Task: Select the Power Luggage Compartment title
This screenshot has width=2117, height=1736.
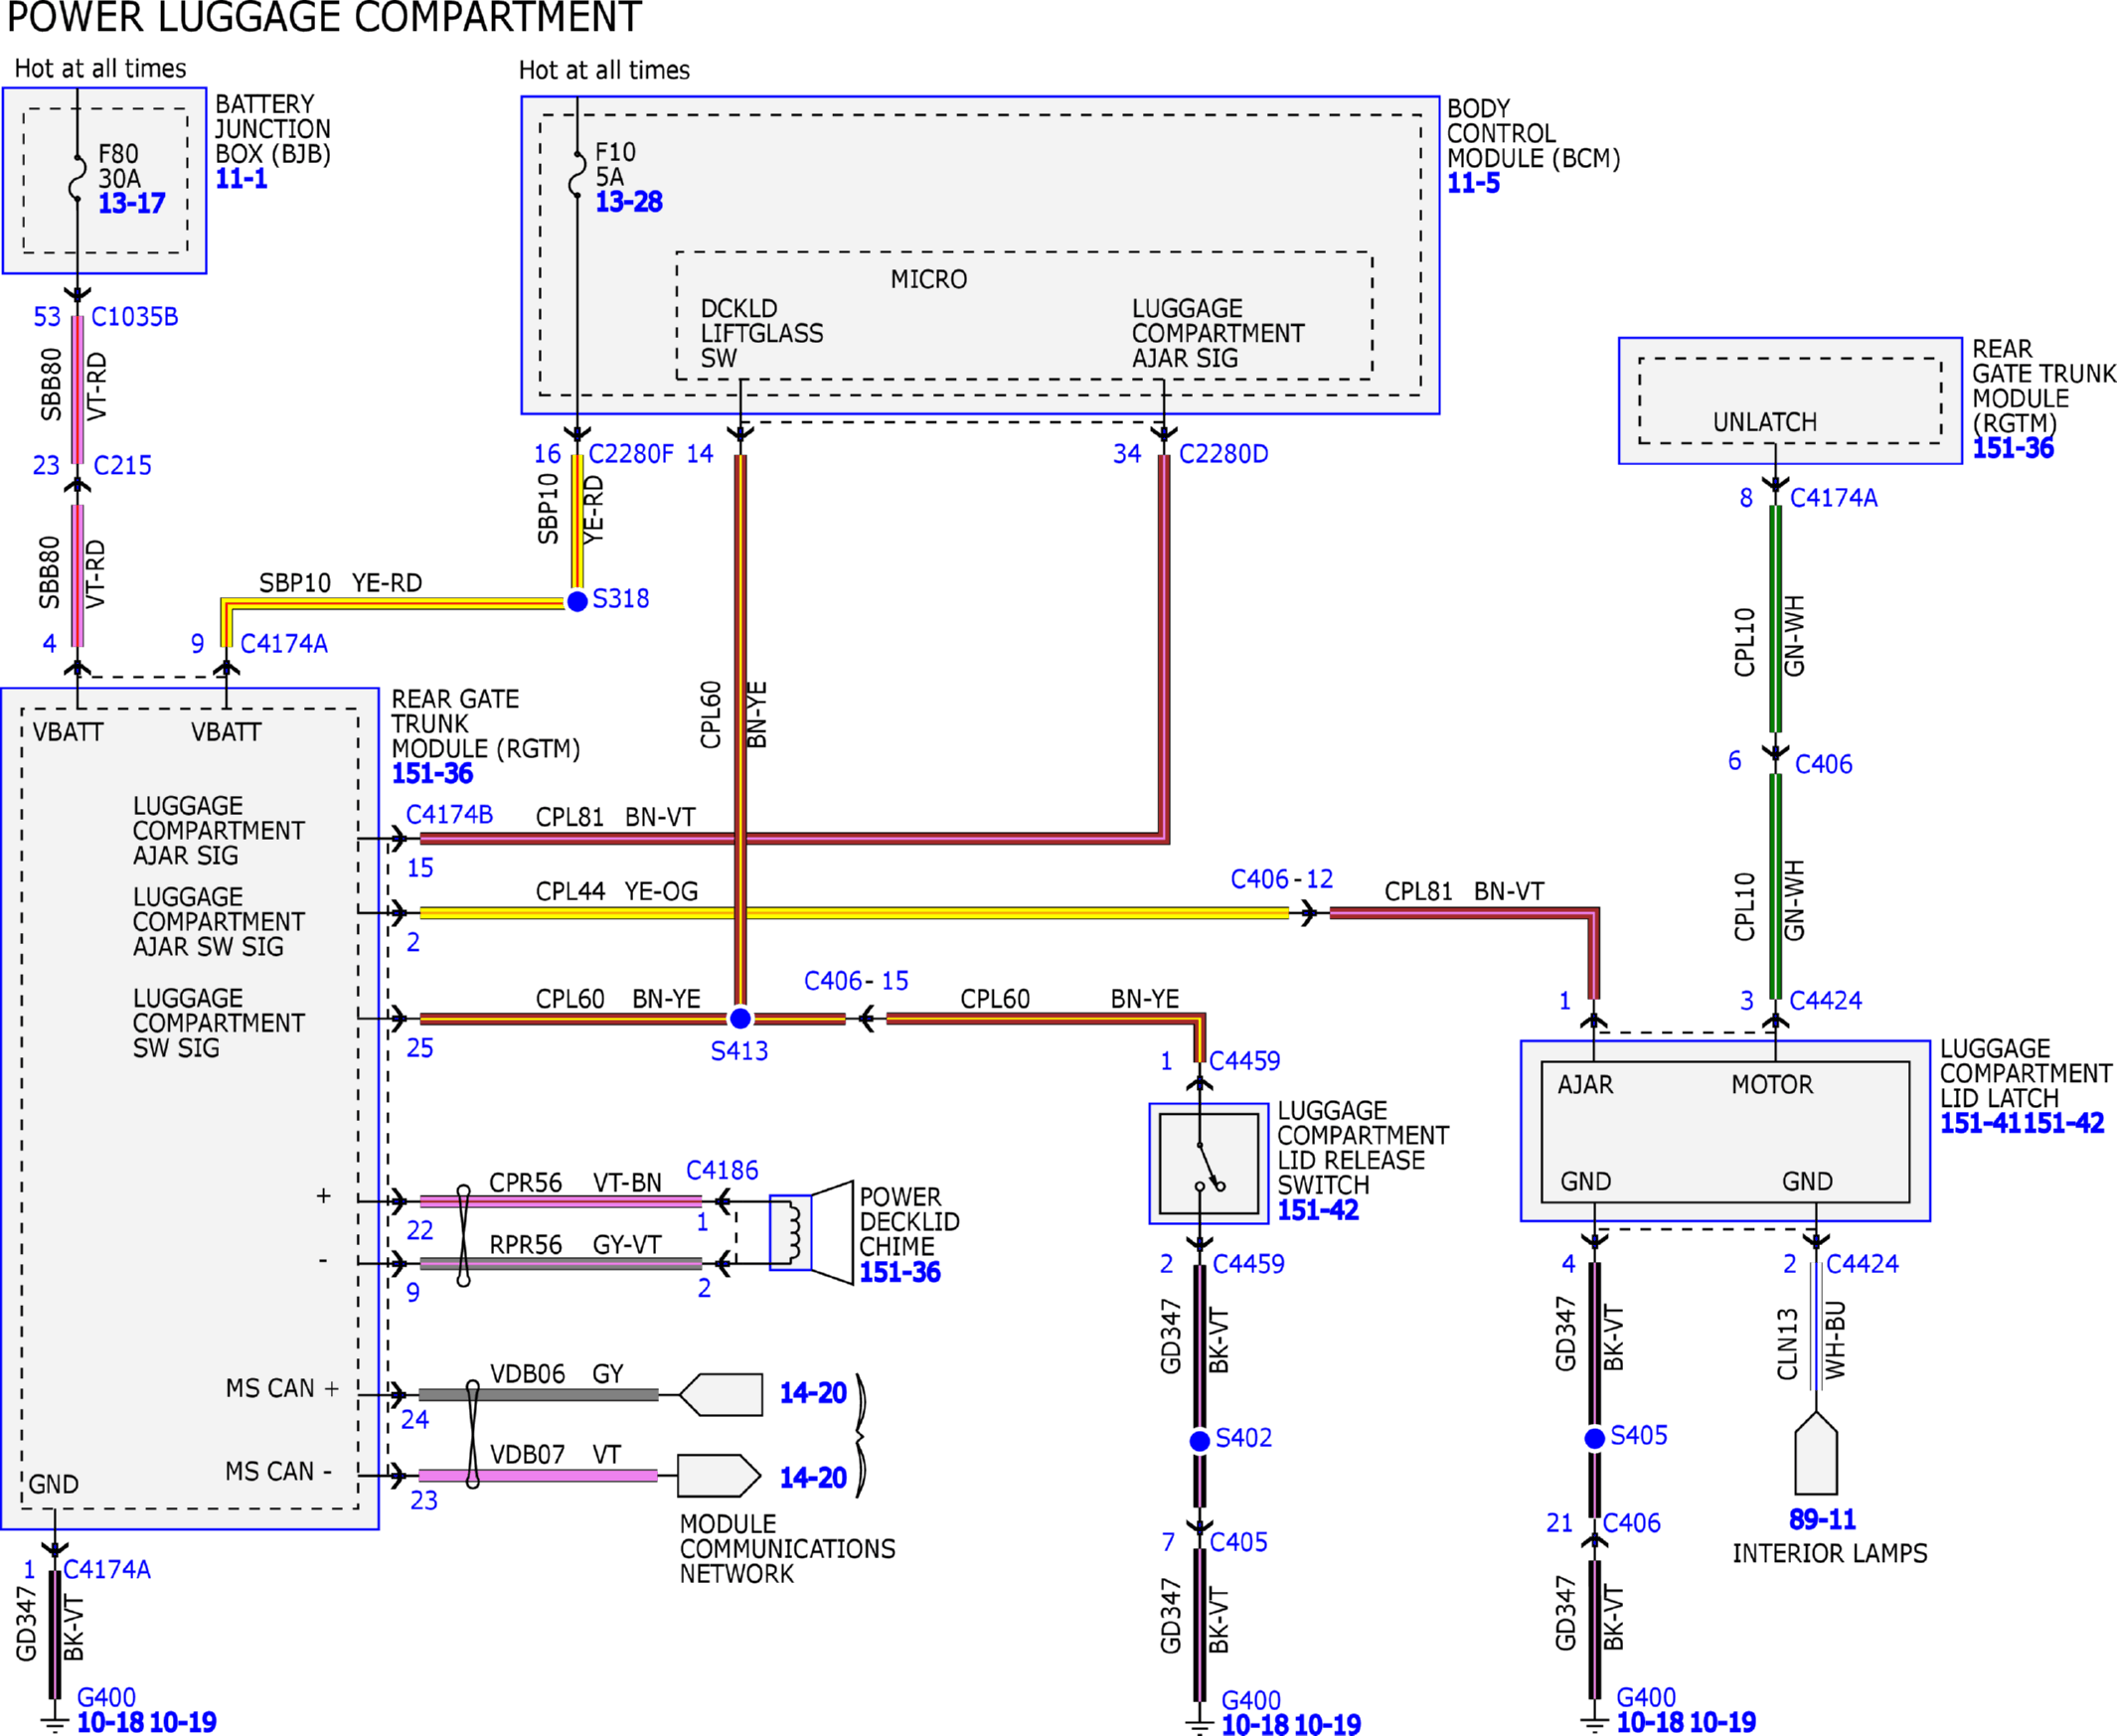Action: 324,18
